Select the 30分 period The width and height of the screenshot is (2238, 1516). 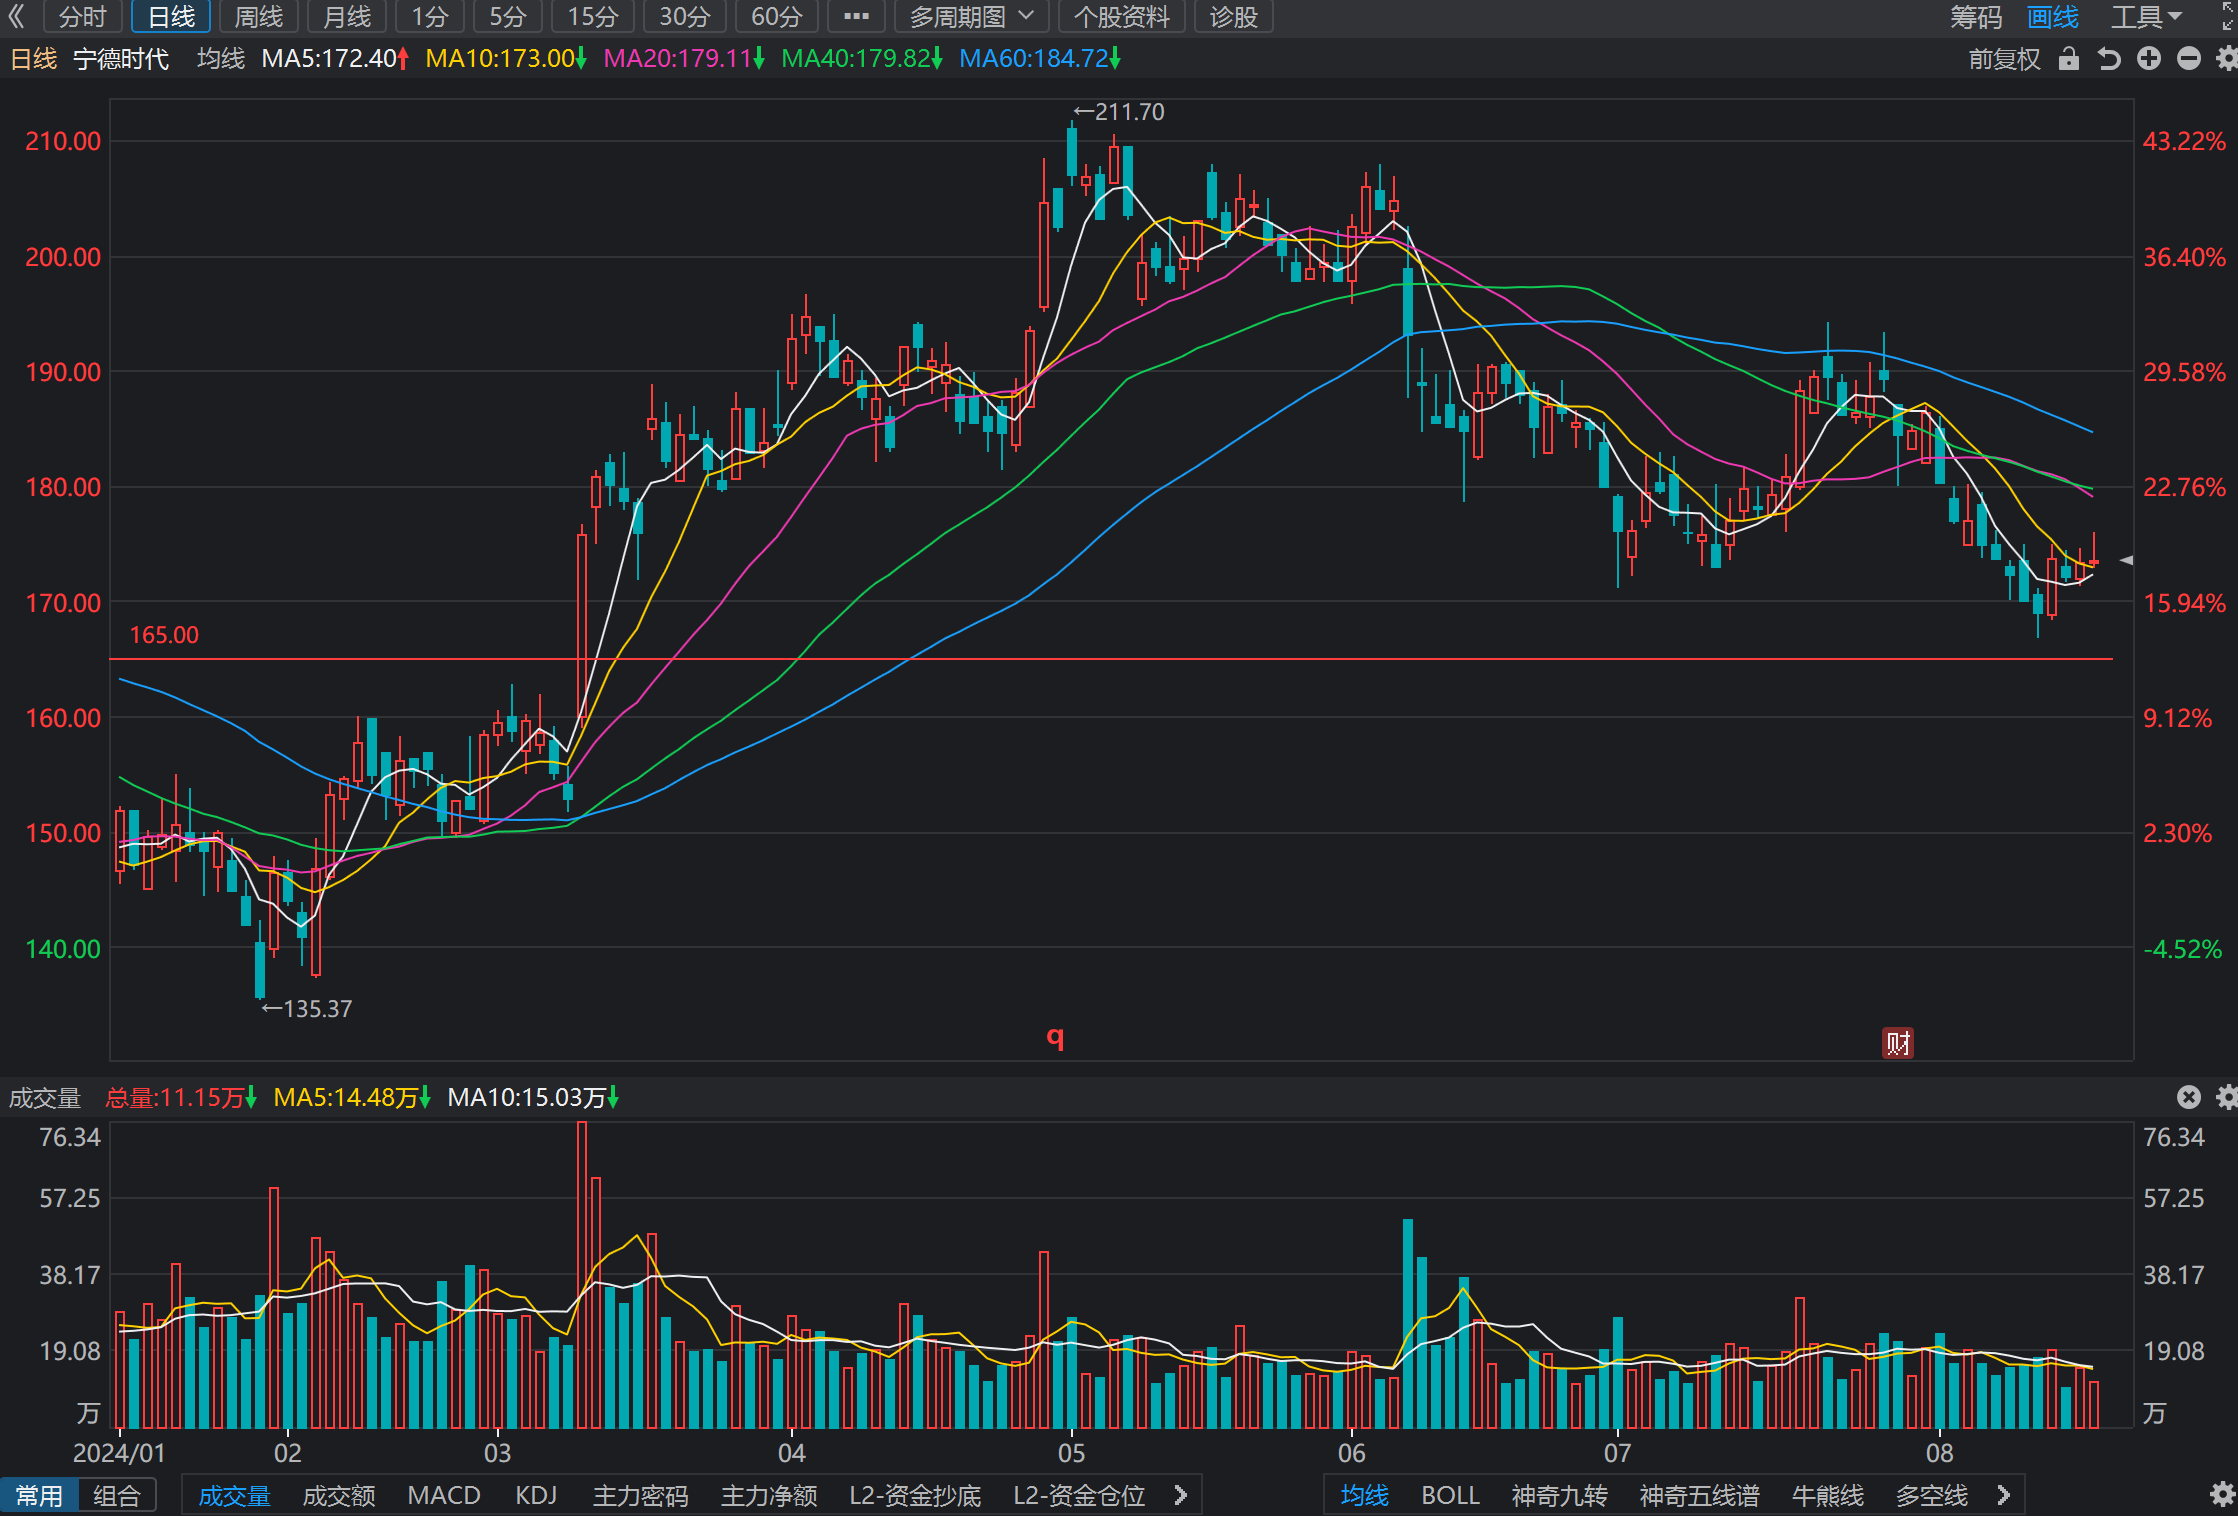pyautogui.click(x=685, y=16)
